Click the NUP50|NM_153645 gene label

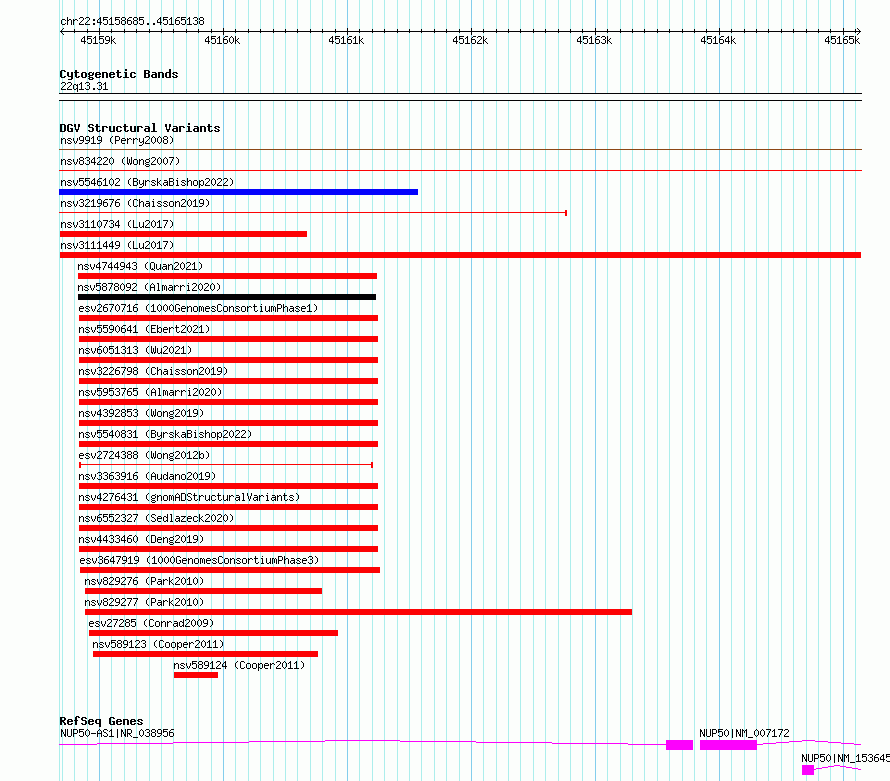pyautogui.click(x=845, y=758)
